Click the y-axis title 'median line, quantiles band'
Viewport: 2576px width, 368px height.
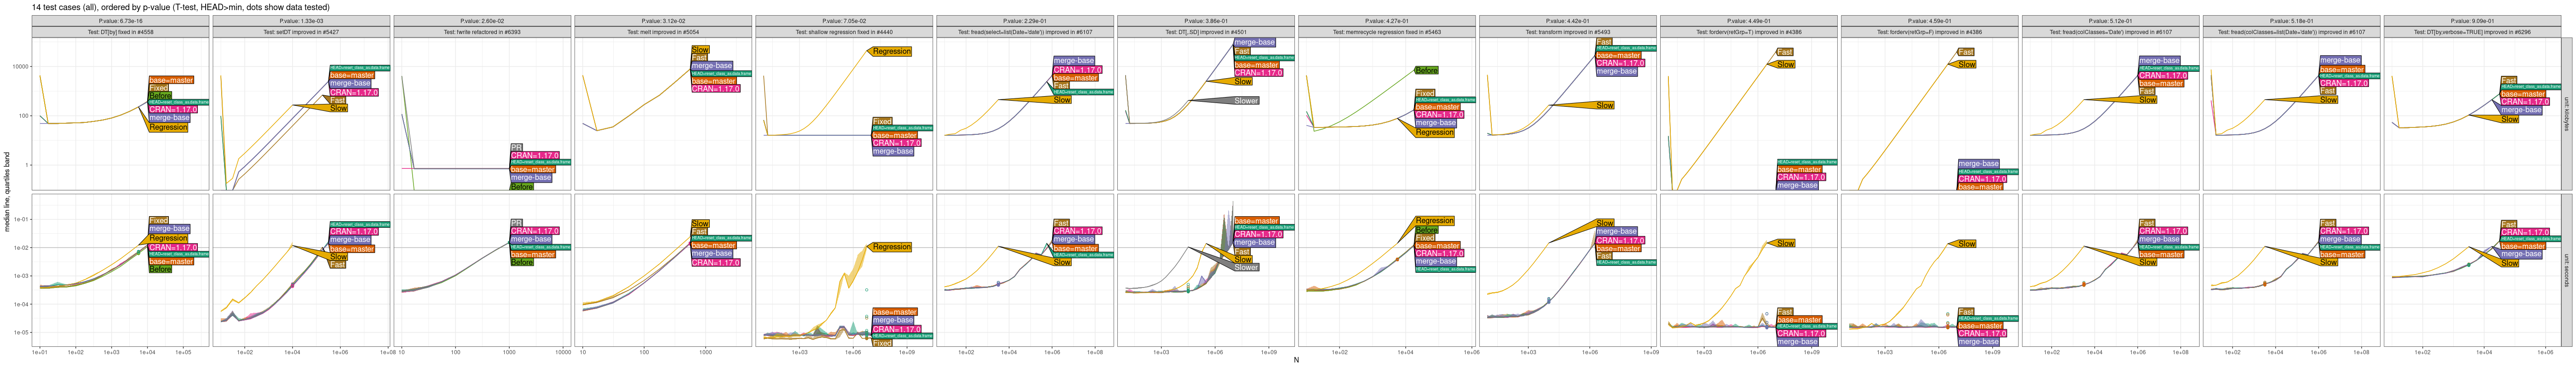[7, 192]
